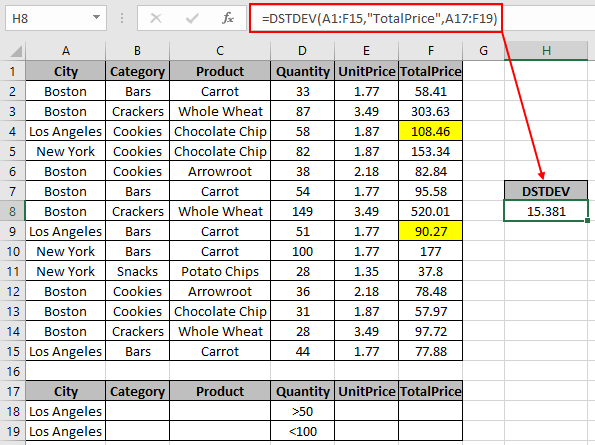Select column D header

(302, 51)
